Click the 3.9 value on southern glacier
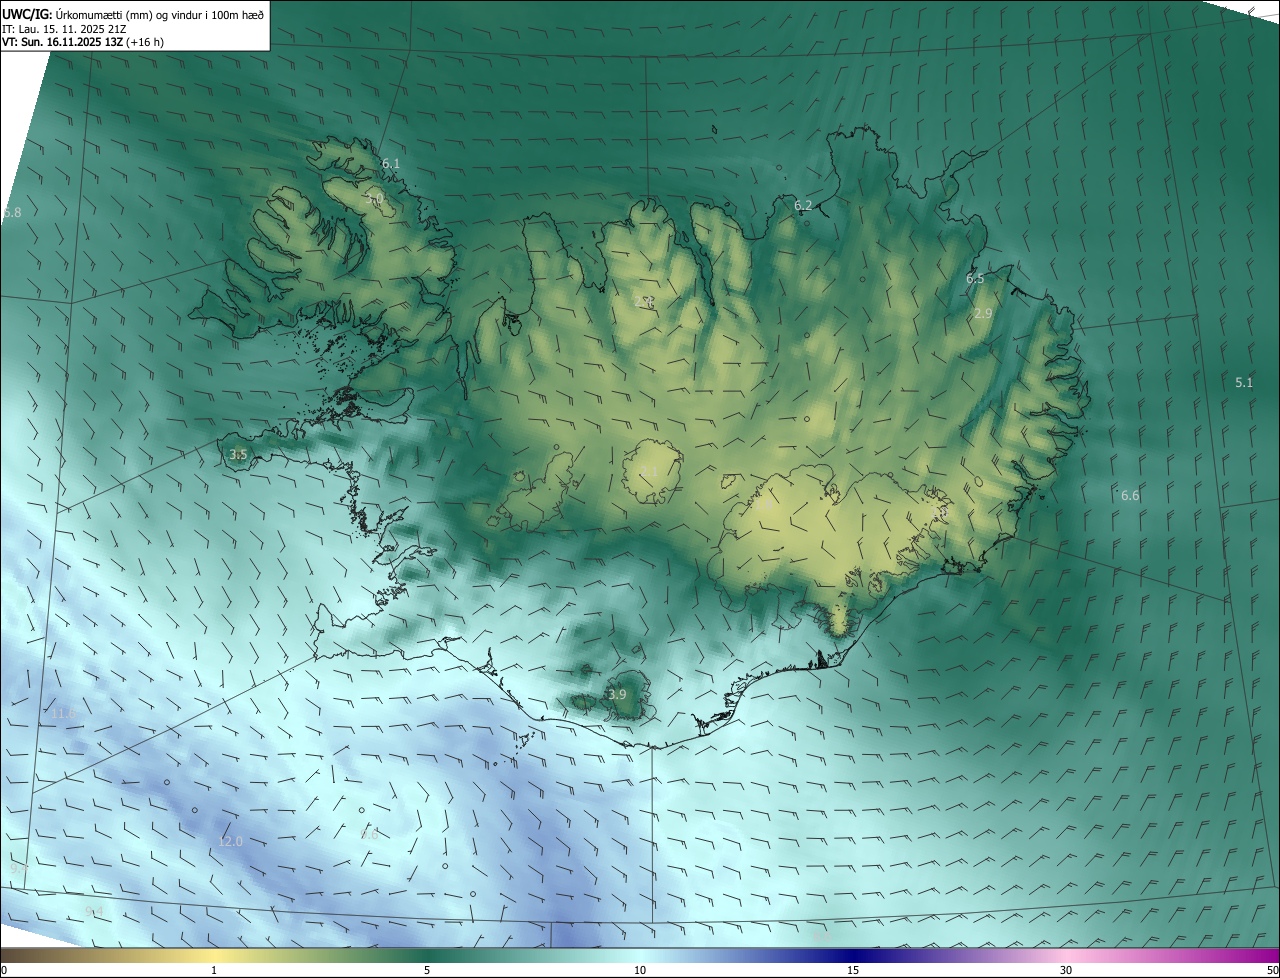 click(x=617, y=695)
